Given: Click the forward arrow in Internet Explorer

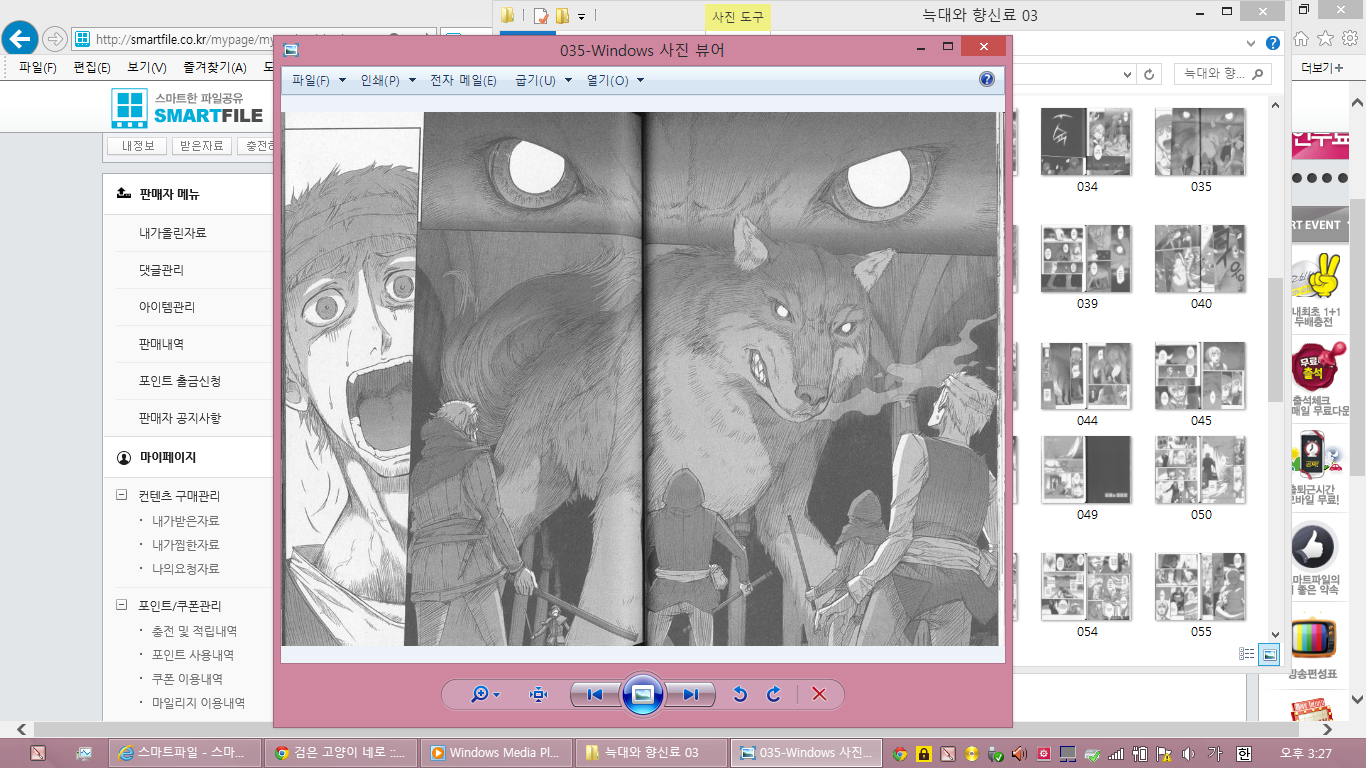Looking at the screenshot, I should coord(54,39).
